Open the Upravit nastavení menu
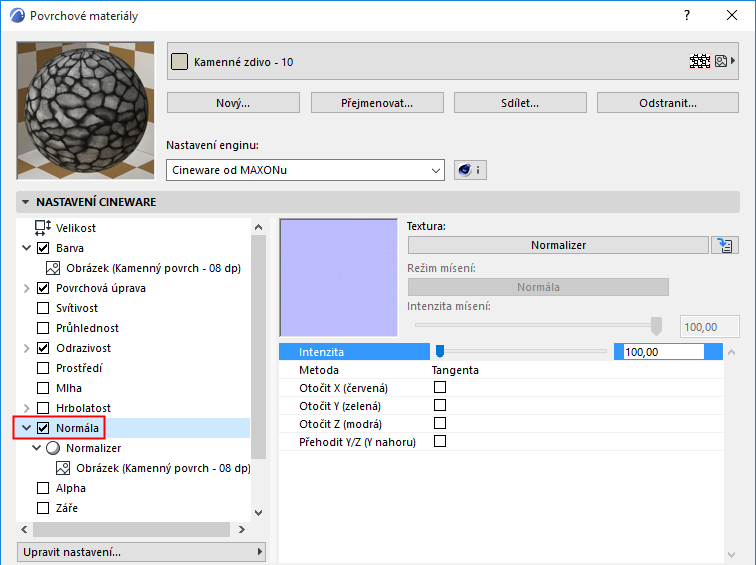 click(x=141, y=552)
